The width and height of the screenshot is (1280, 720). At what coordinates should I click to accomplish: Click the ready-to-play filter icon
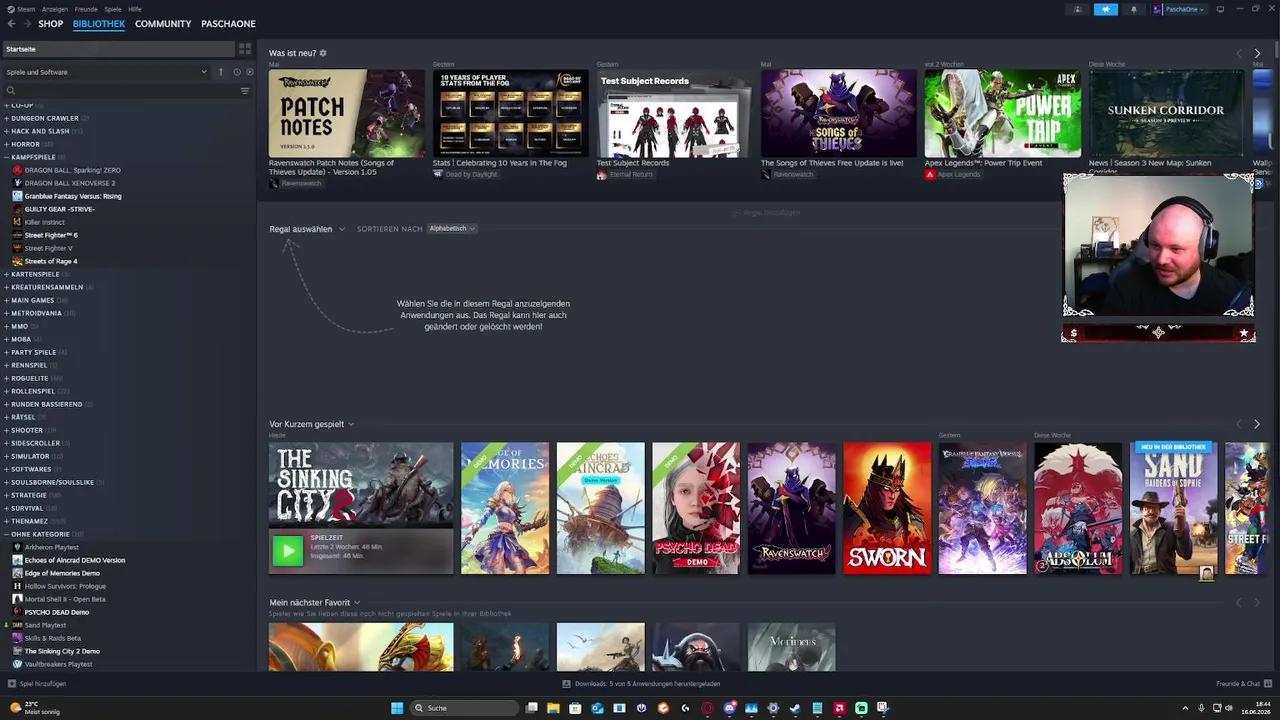point(248,72)
